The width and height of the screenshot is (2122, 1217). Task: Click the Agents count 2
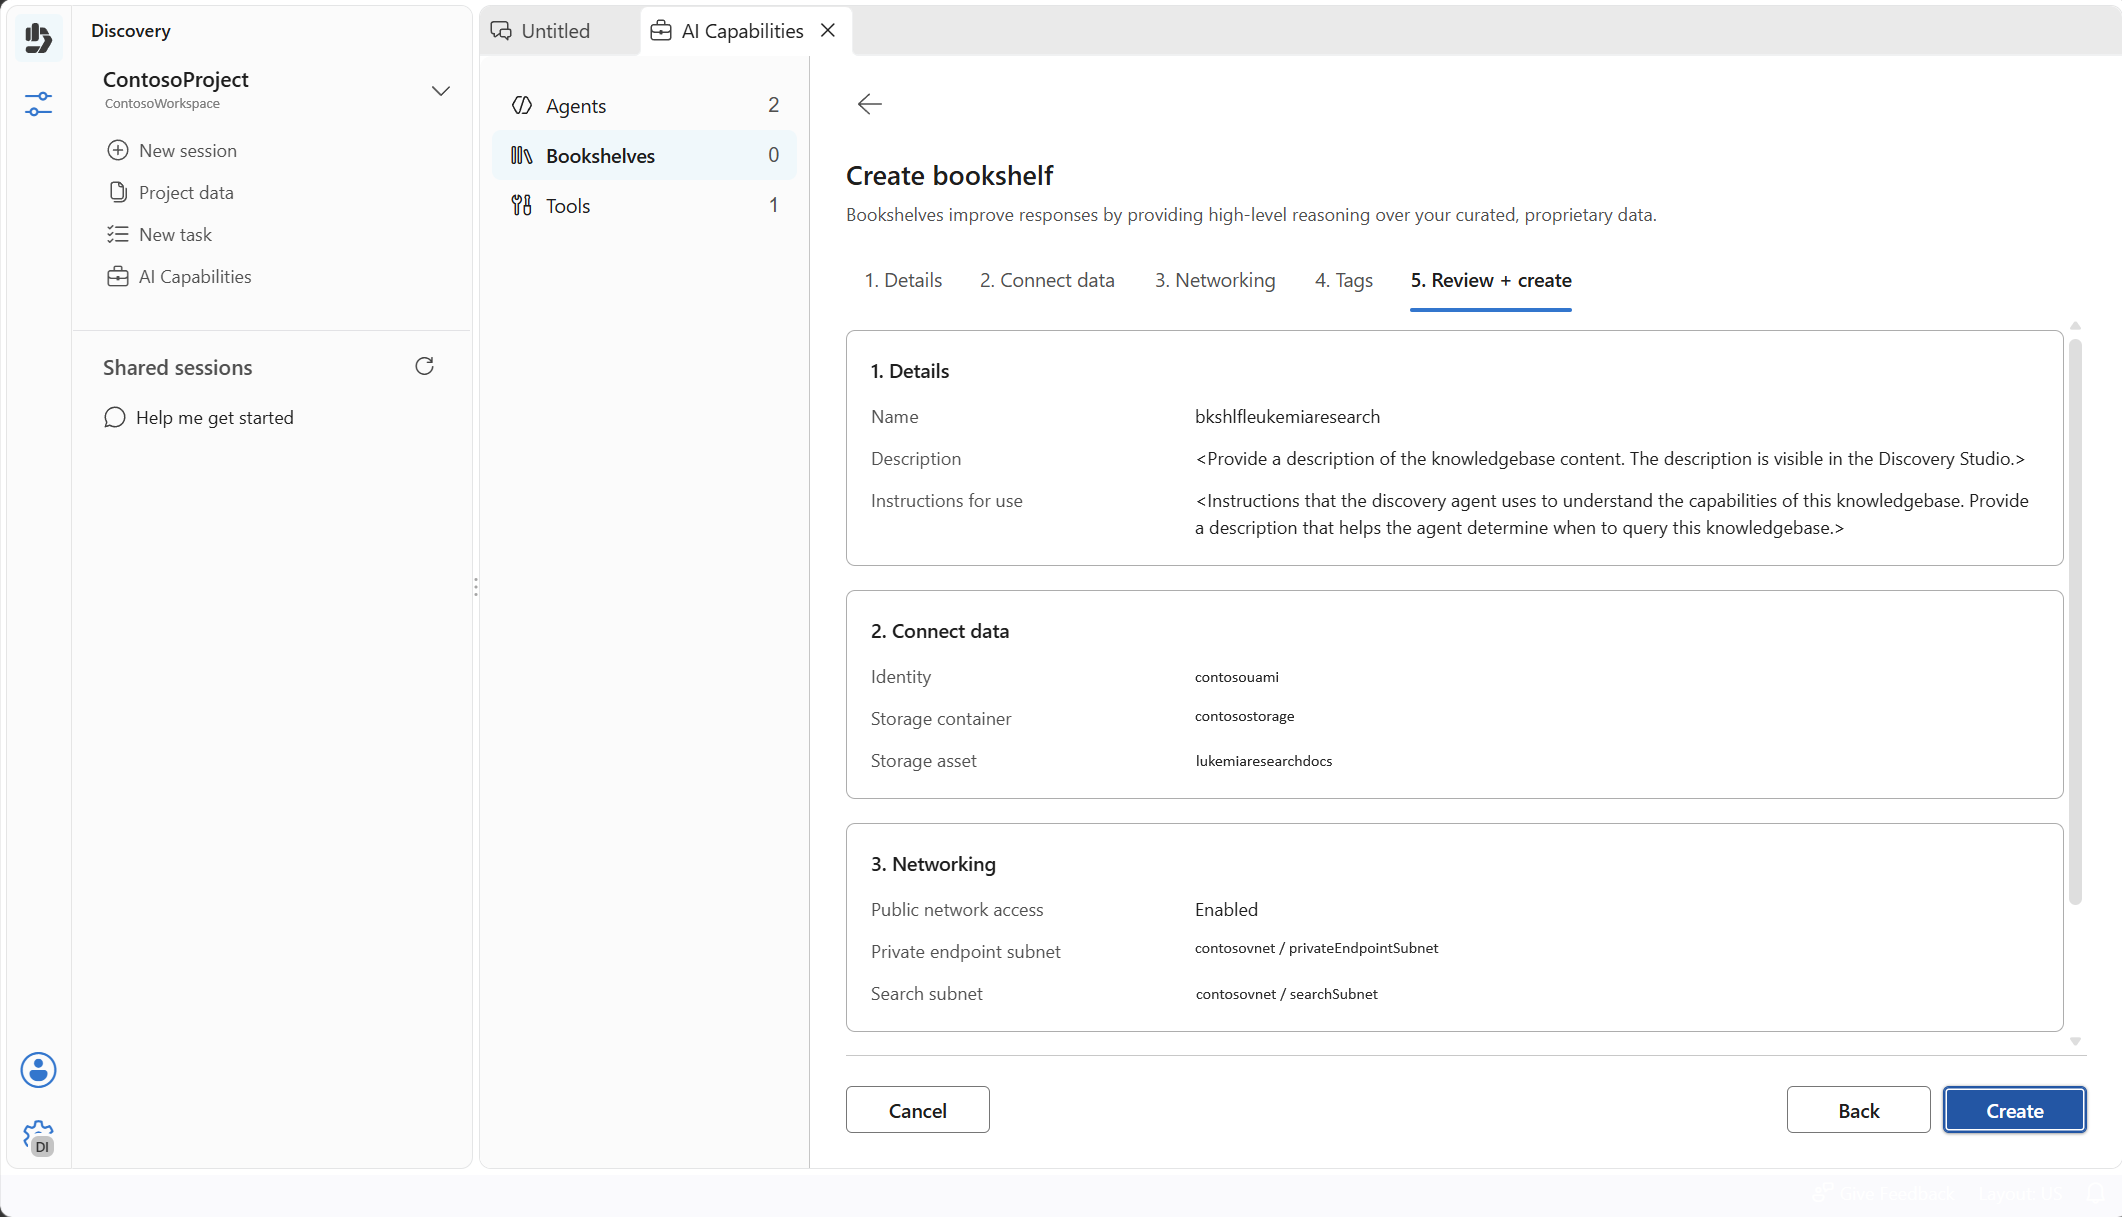click(773, 105)
